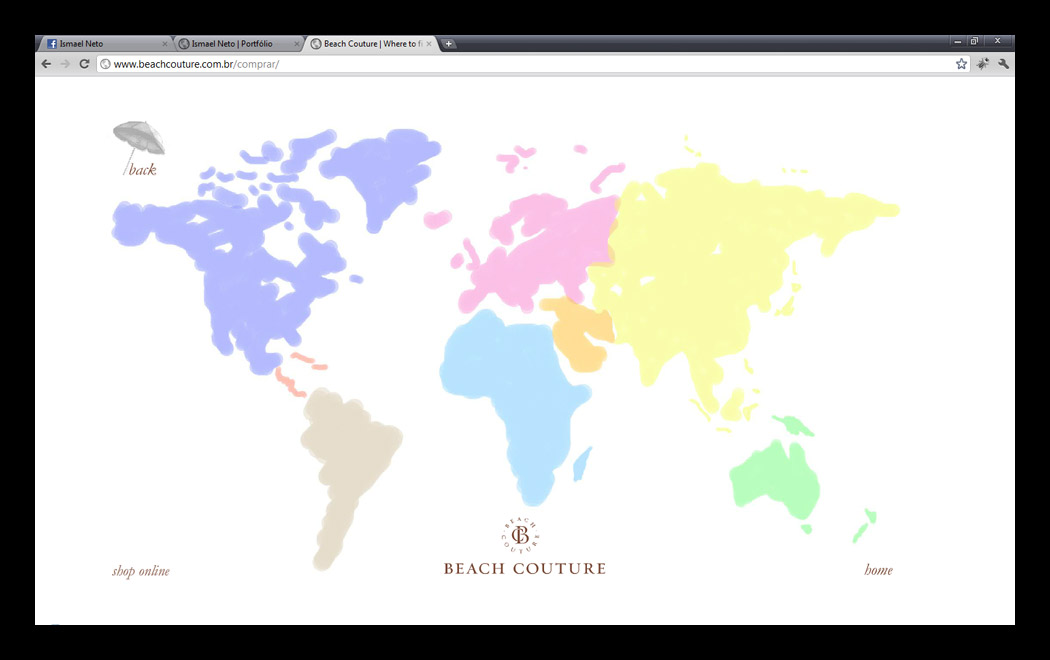This screenshot has height=660, width=1050.
Task: Open the shop online link
Action: click(x=141, y=571)
